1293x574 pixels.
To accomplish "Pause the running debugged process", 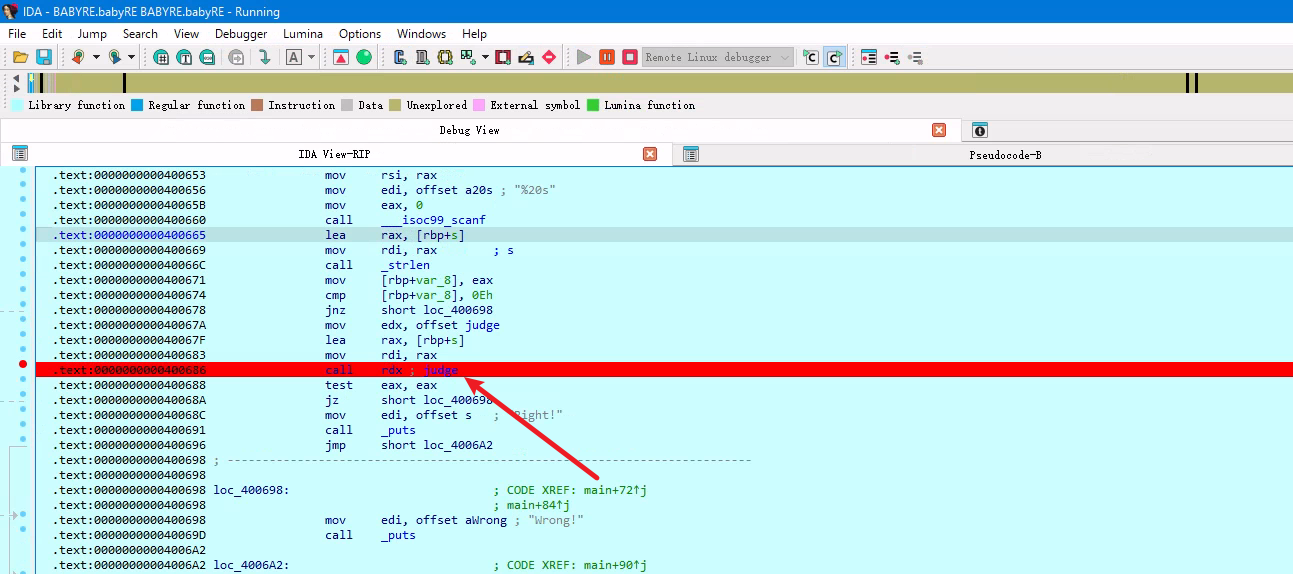I will [607, 57].
